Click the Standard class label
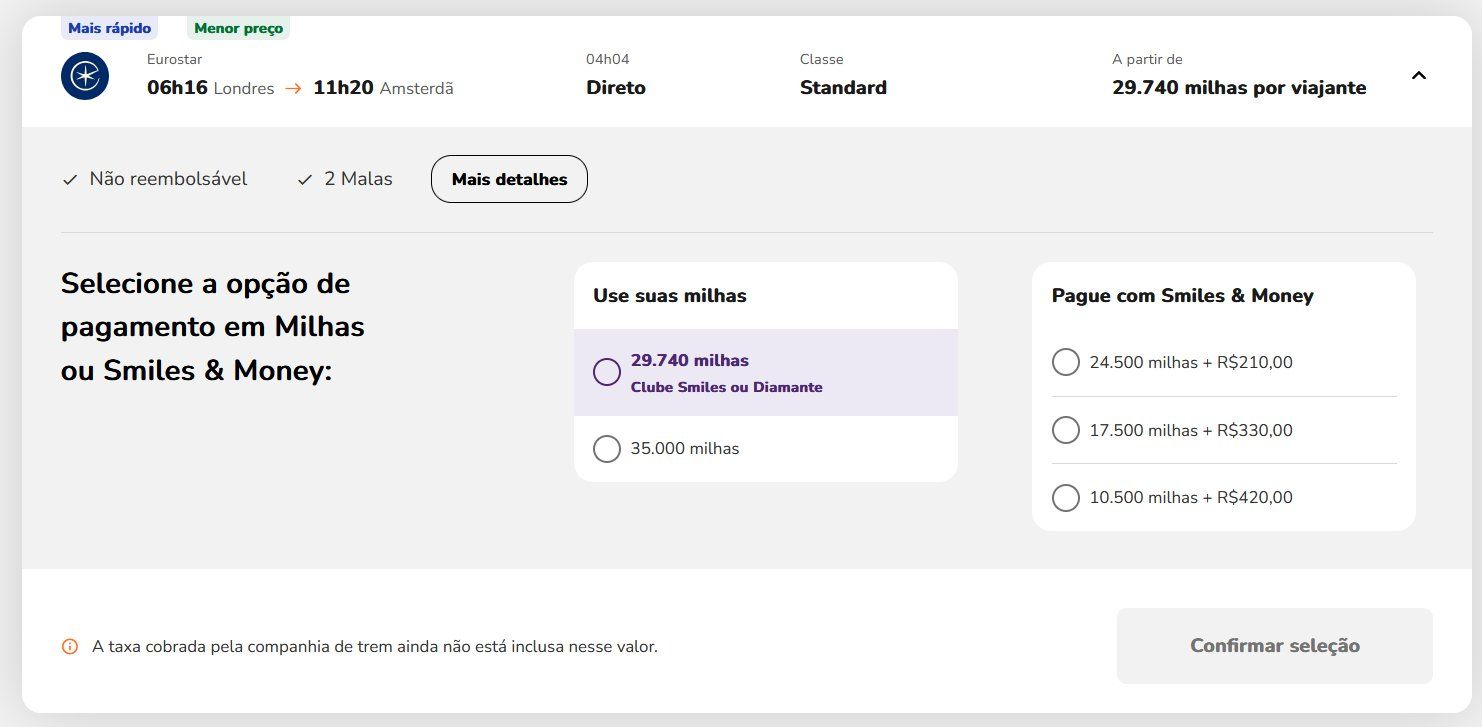The height and width of the screenshot is (727, 1482). pos(843,88)
